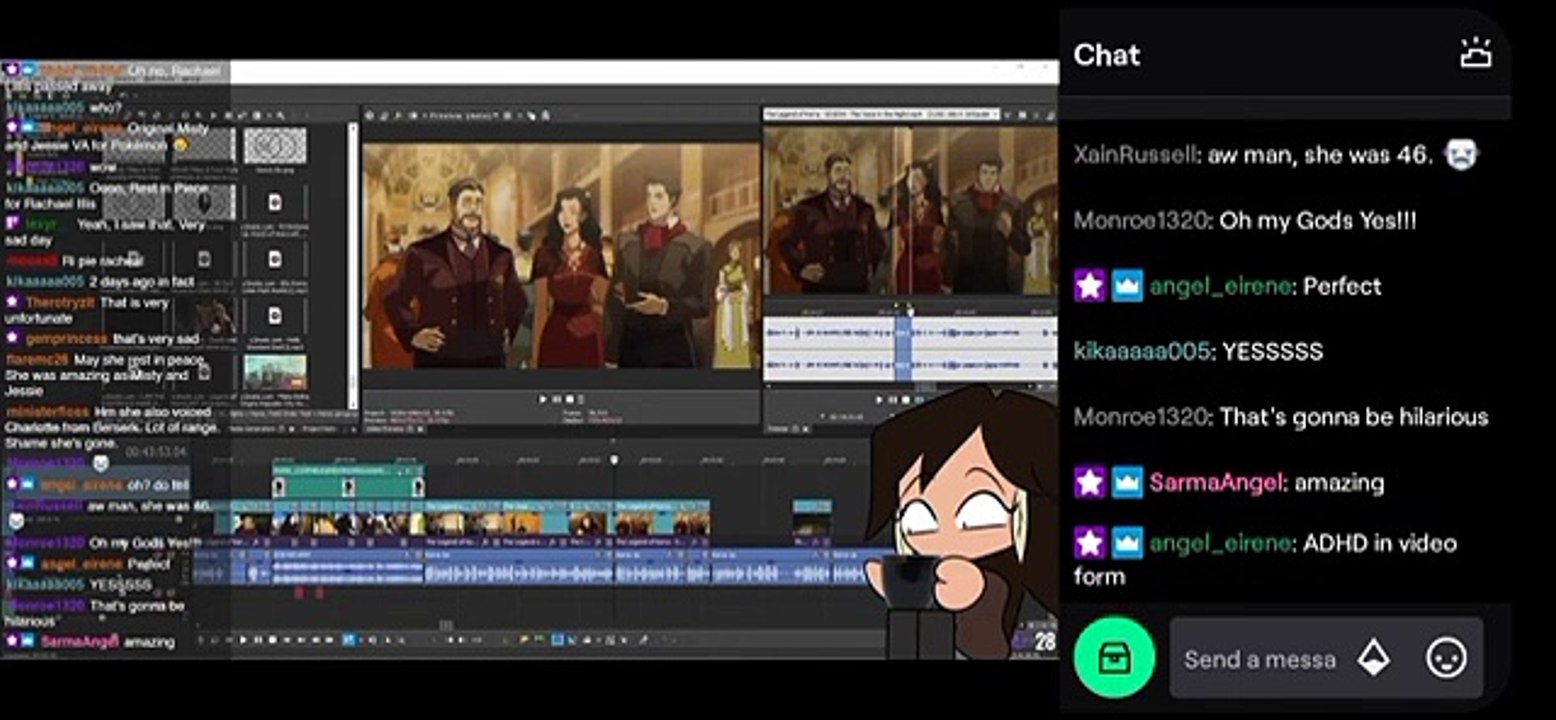
Task: Tap star badge beside 'ADHD in video' message
Action: [1089, 543]
